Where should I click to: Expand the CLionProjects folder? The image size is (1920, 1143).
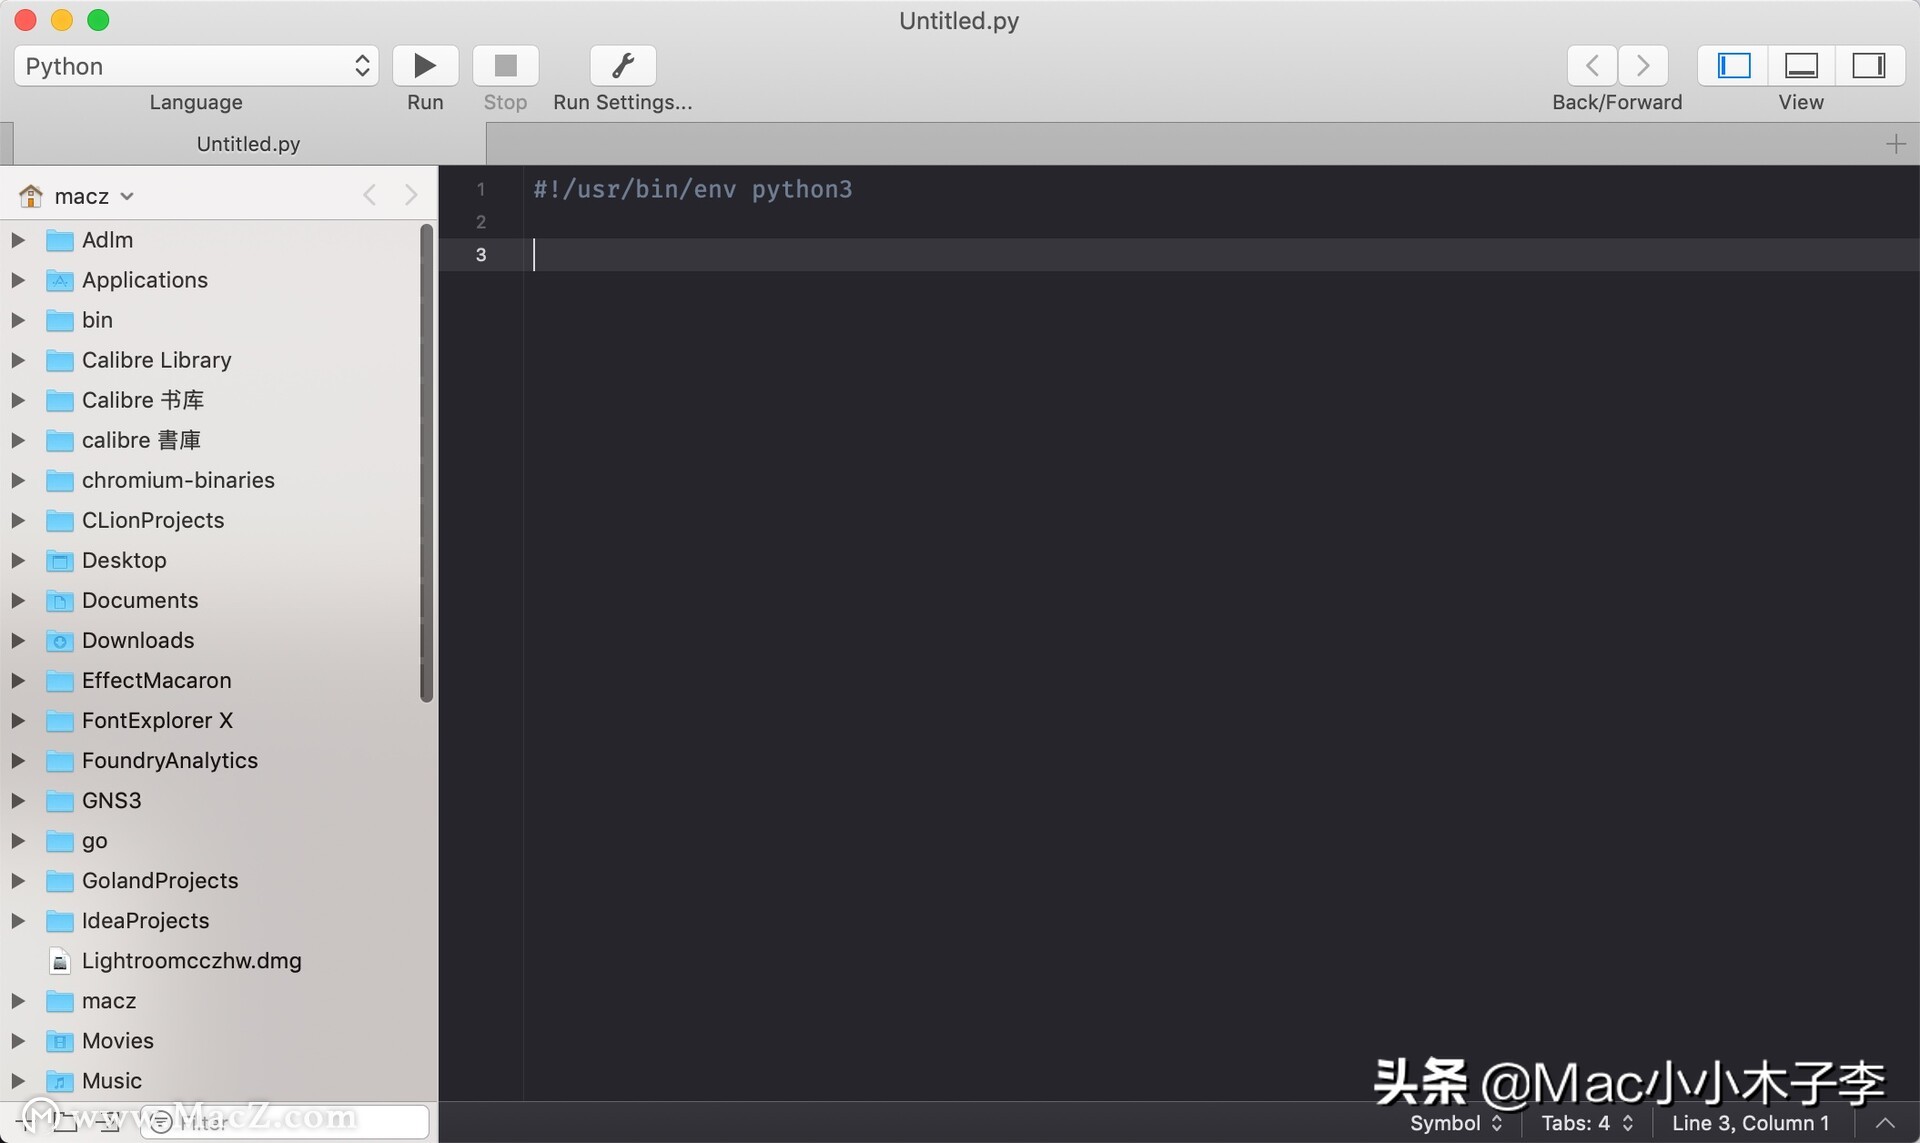tap(17, 520)
